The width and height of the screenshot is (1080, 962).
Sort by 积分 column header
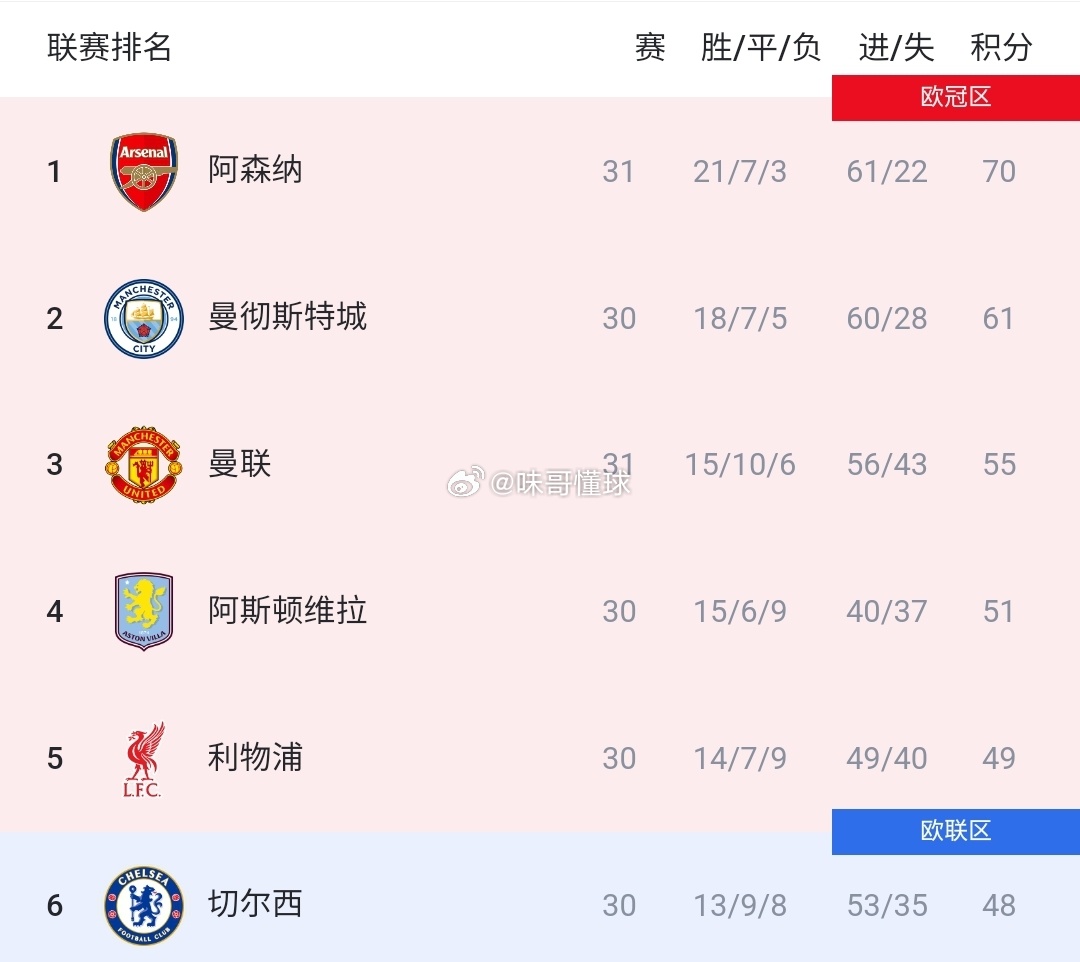(x=1001, y=48)
